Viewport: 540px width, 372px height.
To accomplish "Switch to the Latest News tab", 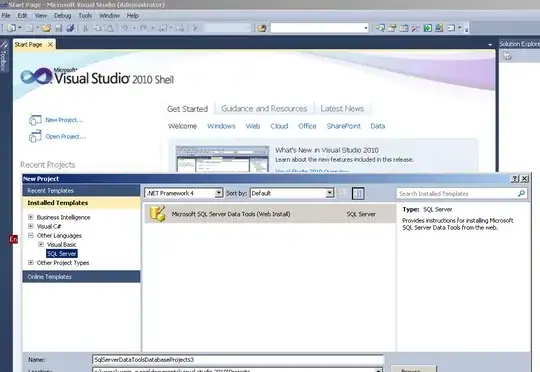I will pos(342,109).
